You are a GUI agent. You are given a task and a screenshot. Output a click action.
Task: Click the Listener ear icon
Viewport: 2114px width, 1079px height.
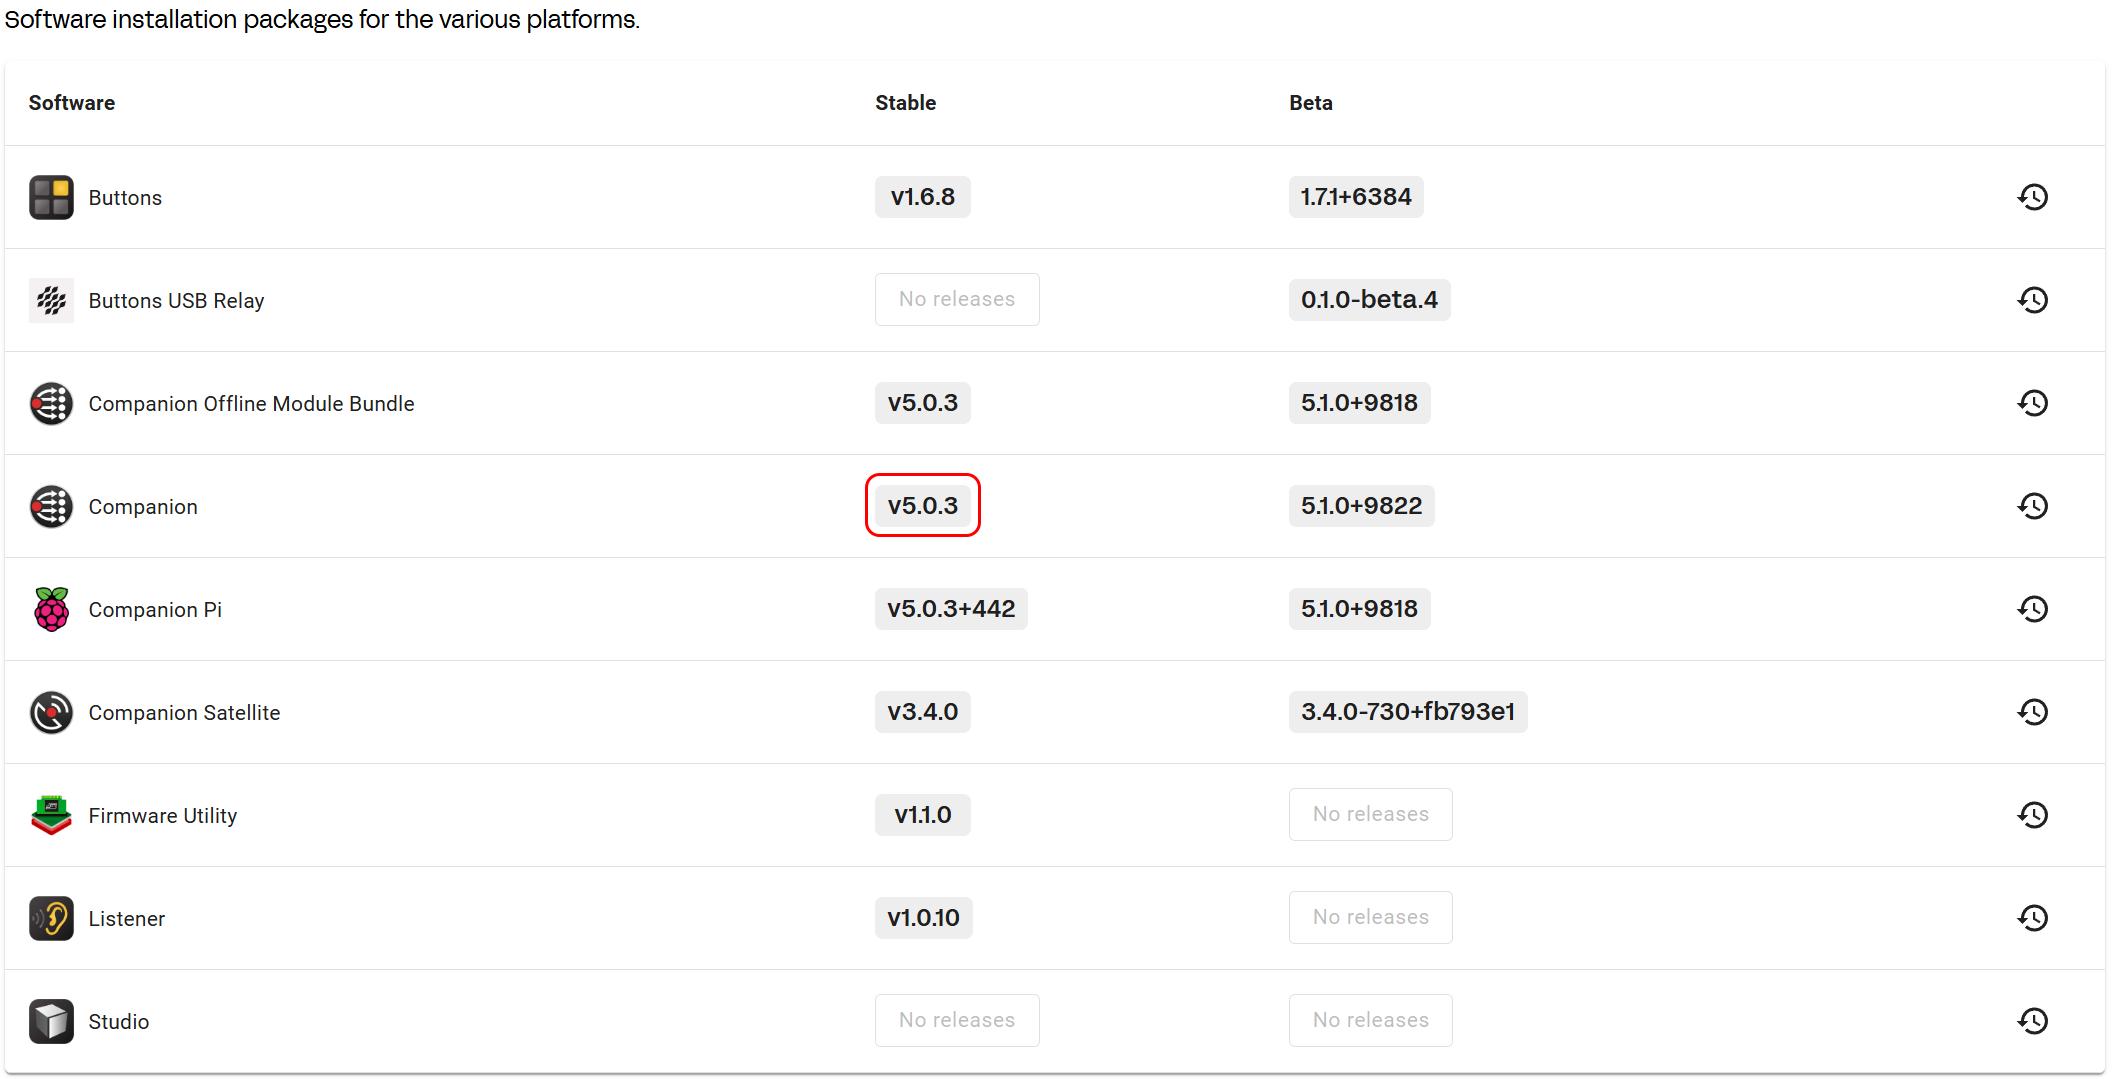51,918
